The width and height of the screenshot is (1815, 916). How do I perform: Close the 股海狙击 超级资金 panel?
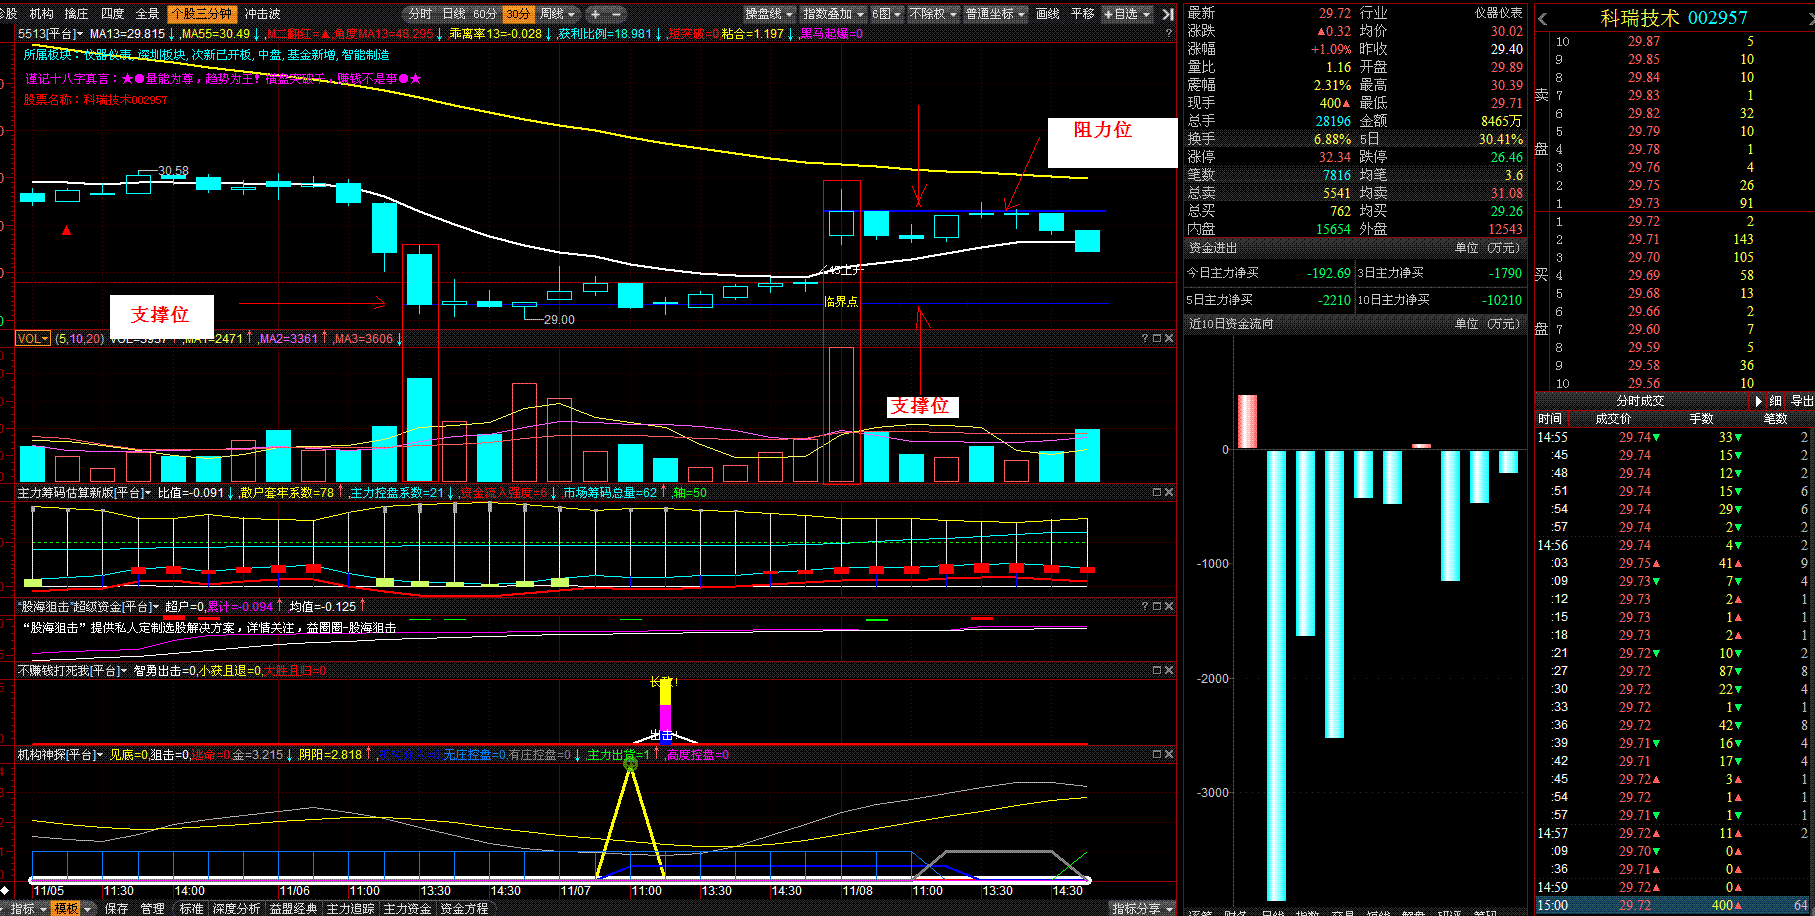[x=1169, y=606]
